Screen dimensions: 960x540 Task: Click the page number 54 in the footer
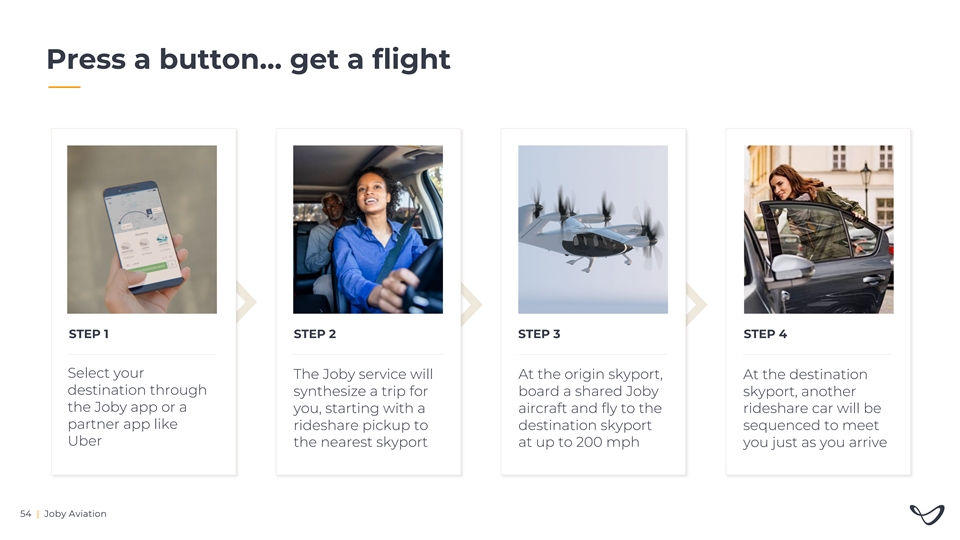pos(25,514)
